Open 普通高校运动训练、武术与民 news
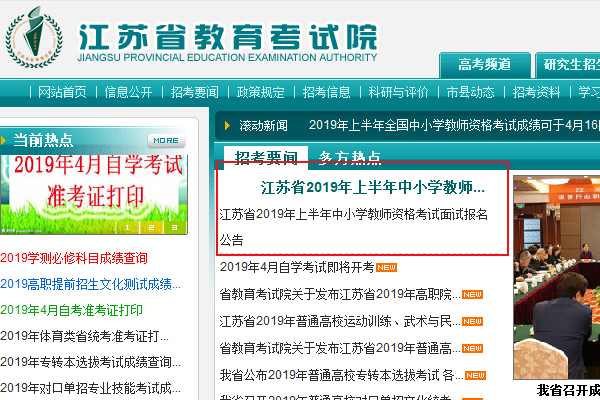The image size is (600, 400). click(340, 321)
